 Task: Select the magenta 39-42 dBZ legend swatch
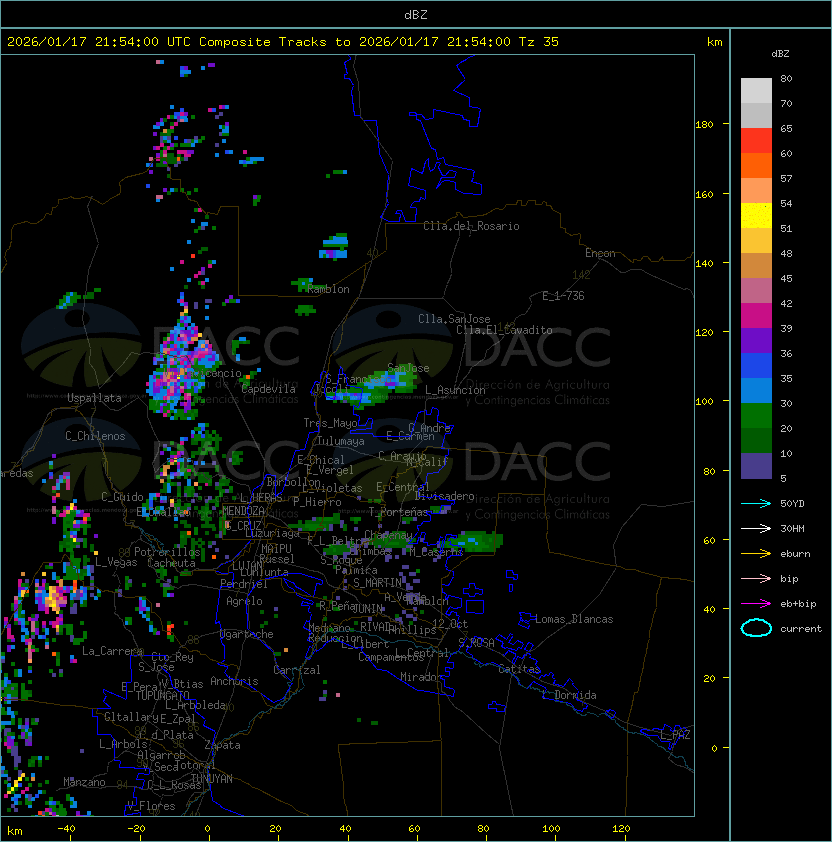coord(756,316)
